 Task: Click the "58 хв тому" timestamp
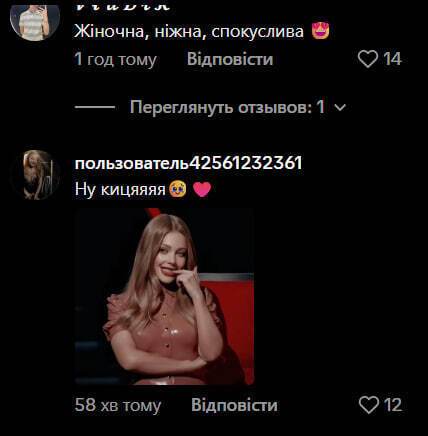tap(118, 405)
